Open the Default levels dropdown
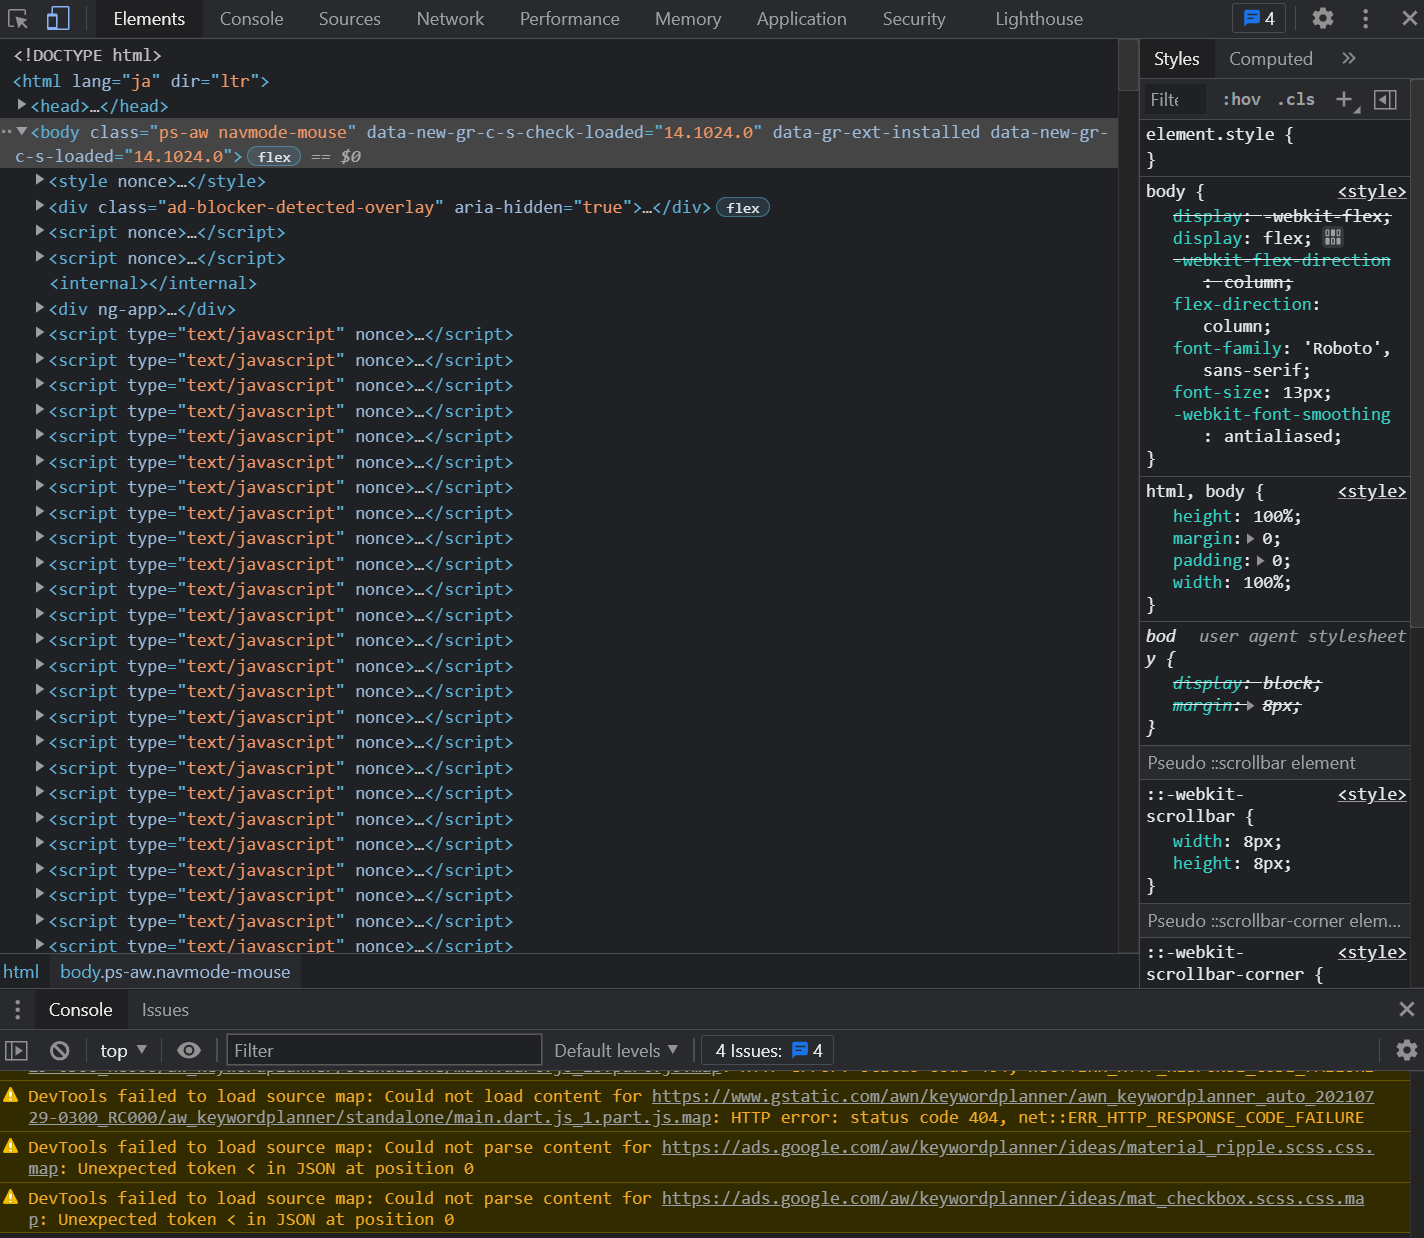This screenshot has width=1424, height=1238. coord(616,1050)
